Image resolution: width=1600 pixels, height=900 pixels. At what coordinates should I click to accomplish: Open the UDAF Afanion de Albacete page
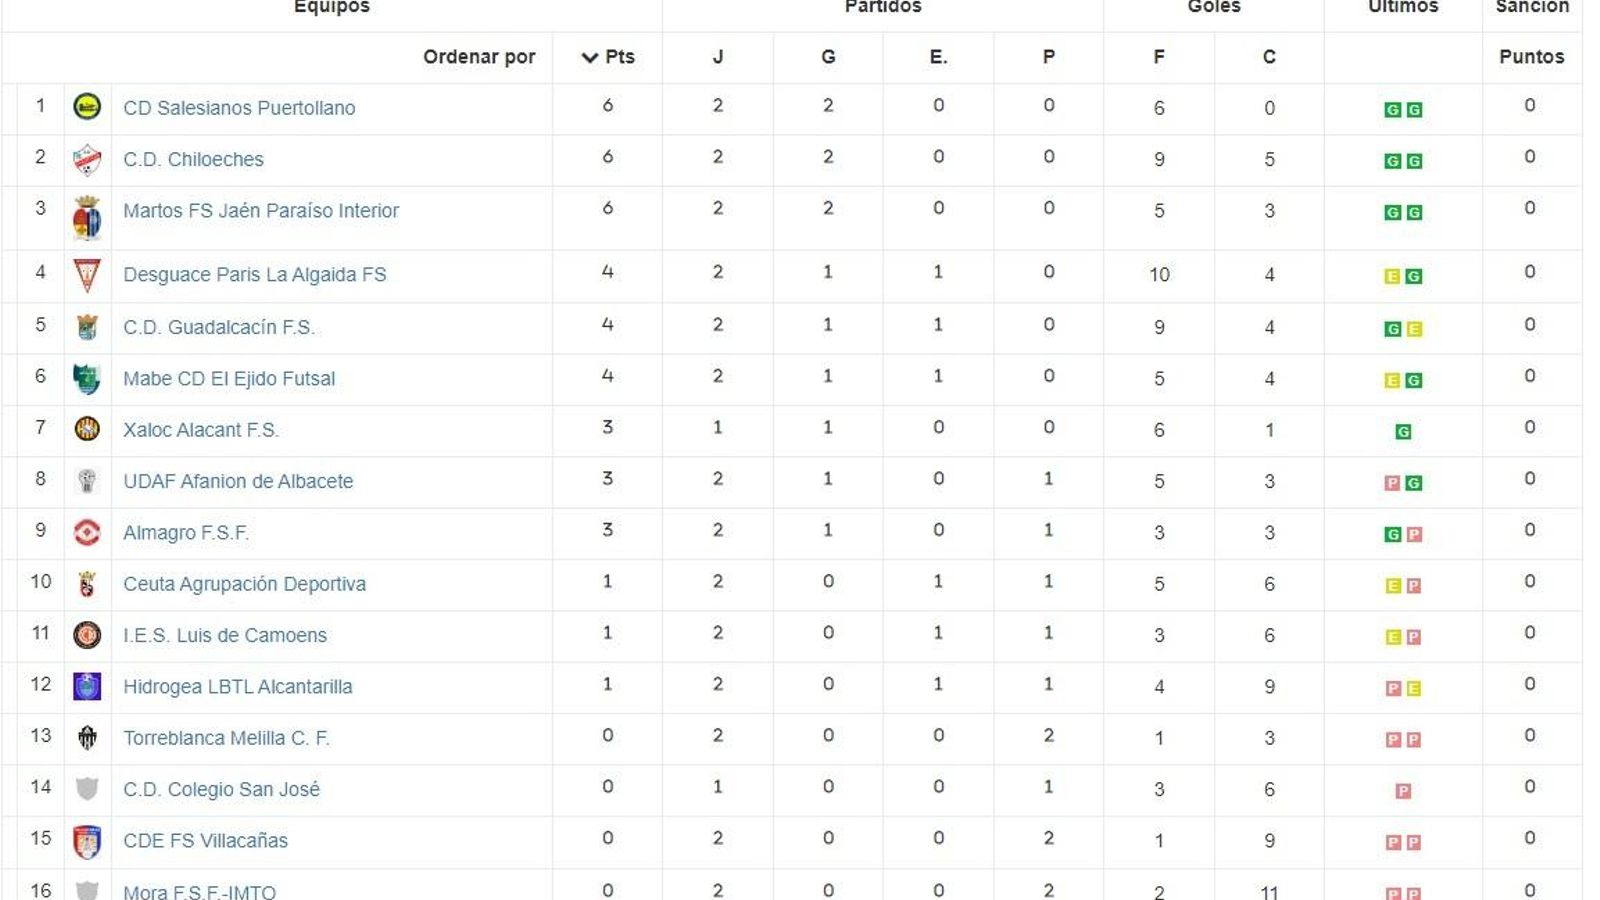coord(237,480)
